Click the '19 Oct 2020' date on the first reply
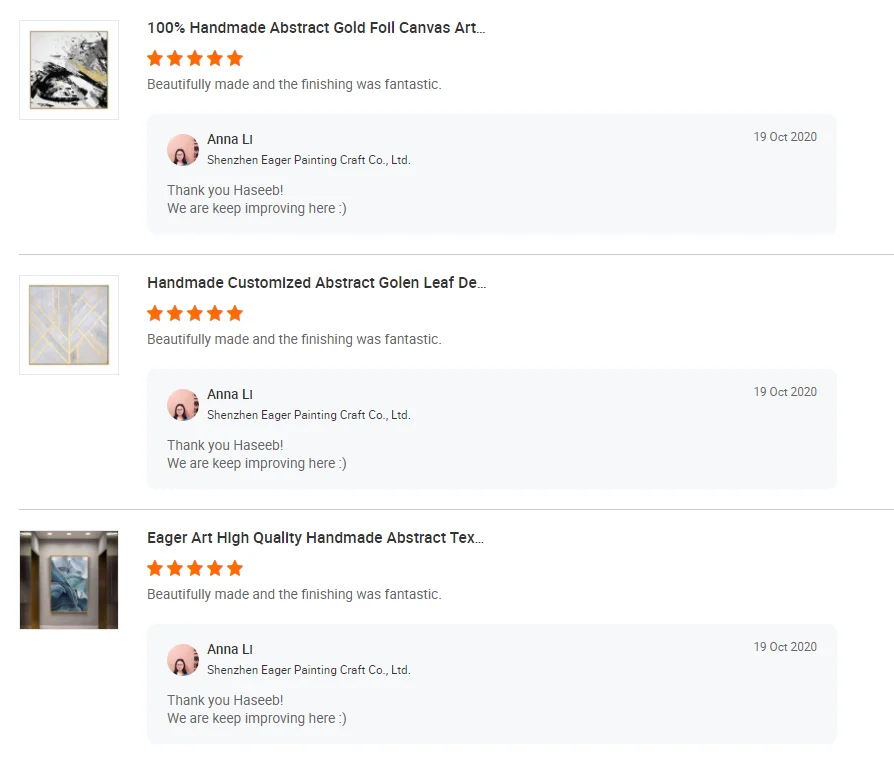This screenshot has width=894, height=758. click(x=785, y=137)
